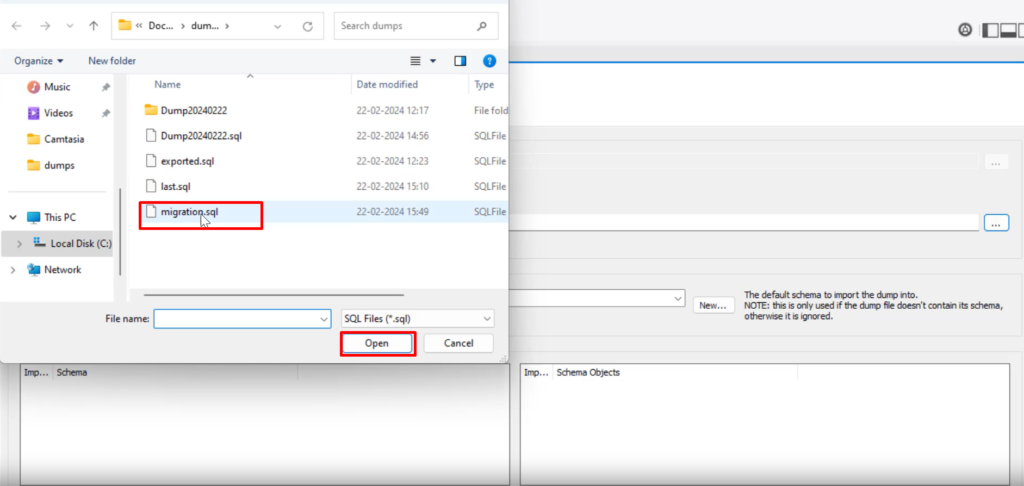
Task: Click the Open button
Action: pyautogui.click(x=377, y=343)
